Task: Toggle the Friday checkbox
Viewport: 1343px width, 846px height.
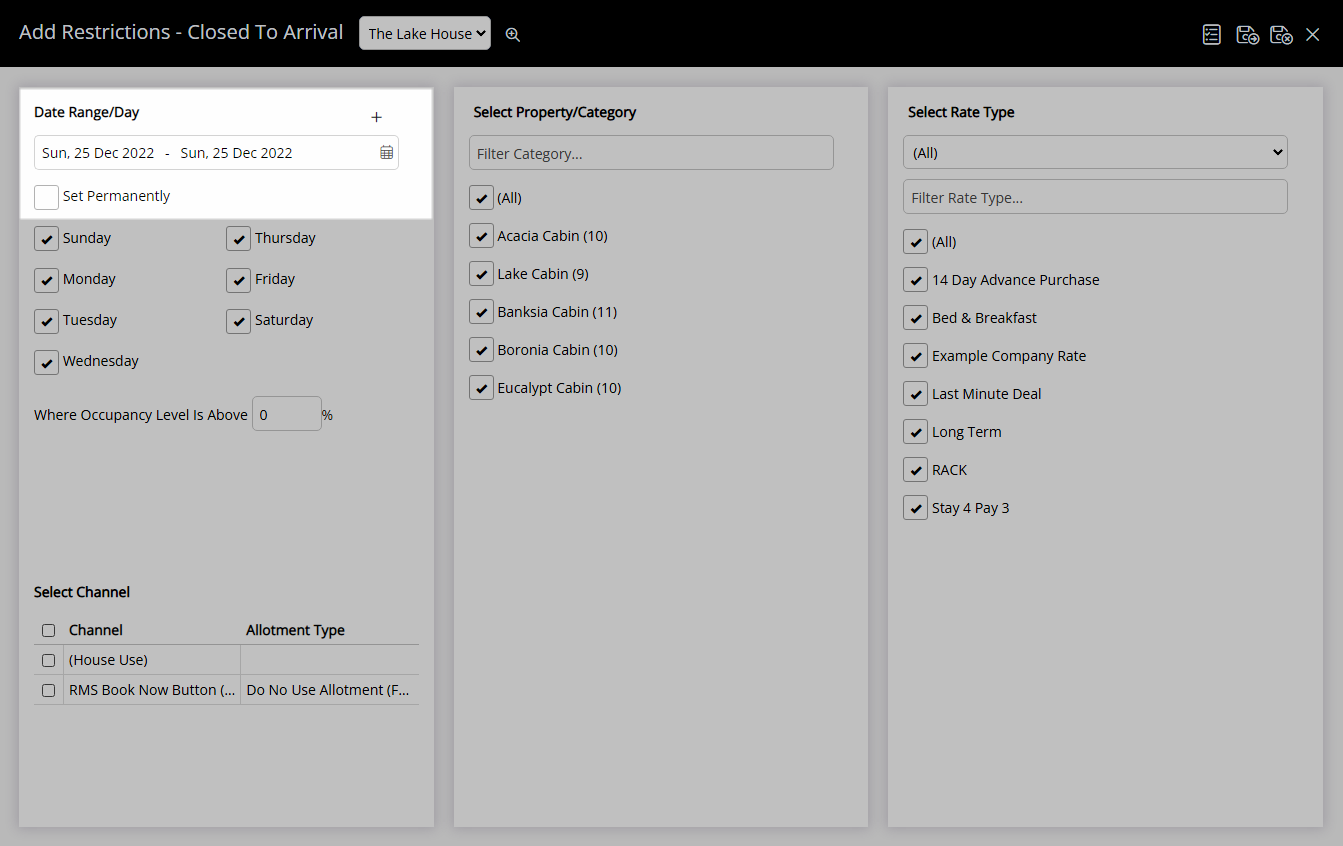Action: [x=238, y=280]
